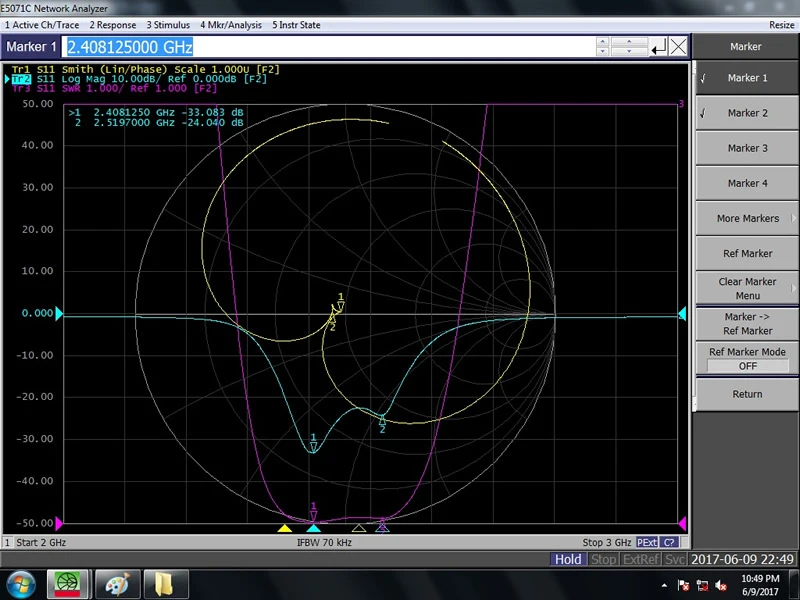
Task: Click the muted speaker tray icon
Action: click(721, 586)
